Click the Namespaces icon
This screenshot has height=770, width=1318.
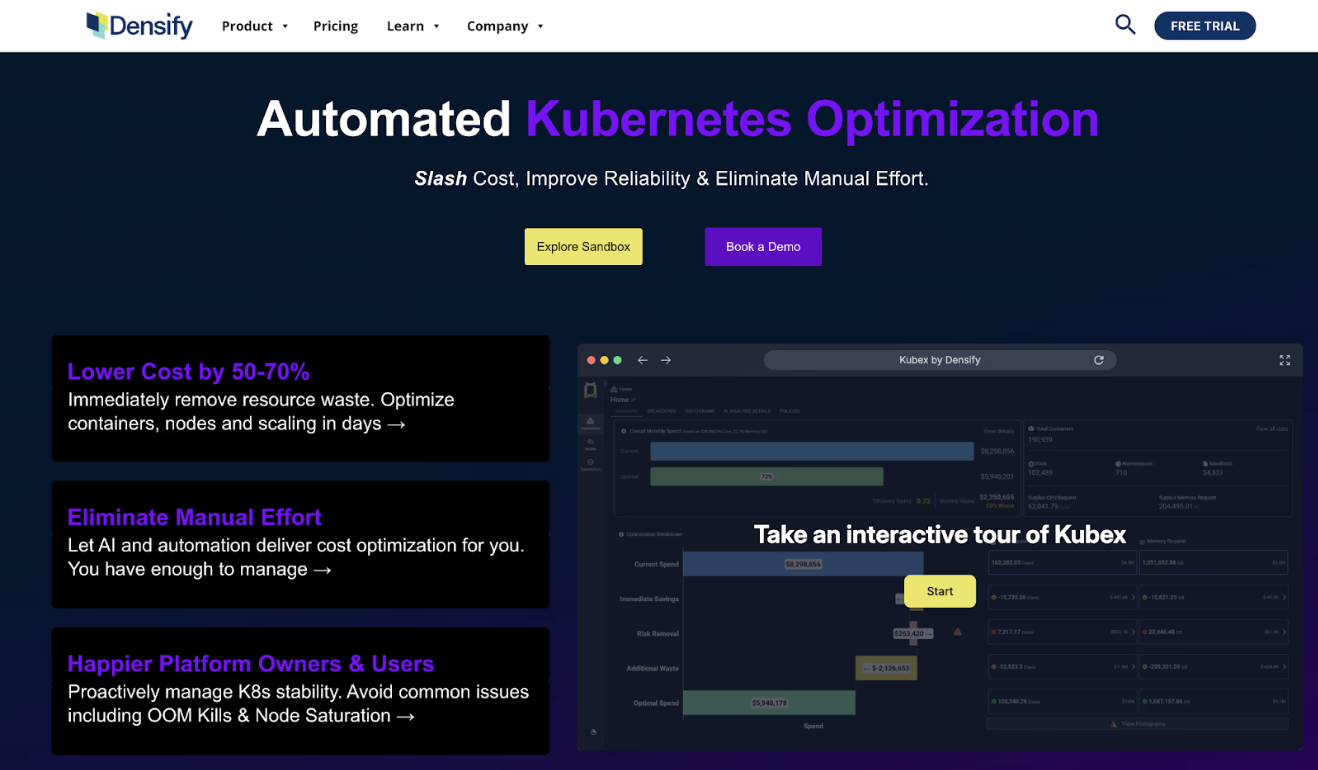1118,464
